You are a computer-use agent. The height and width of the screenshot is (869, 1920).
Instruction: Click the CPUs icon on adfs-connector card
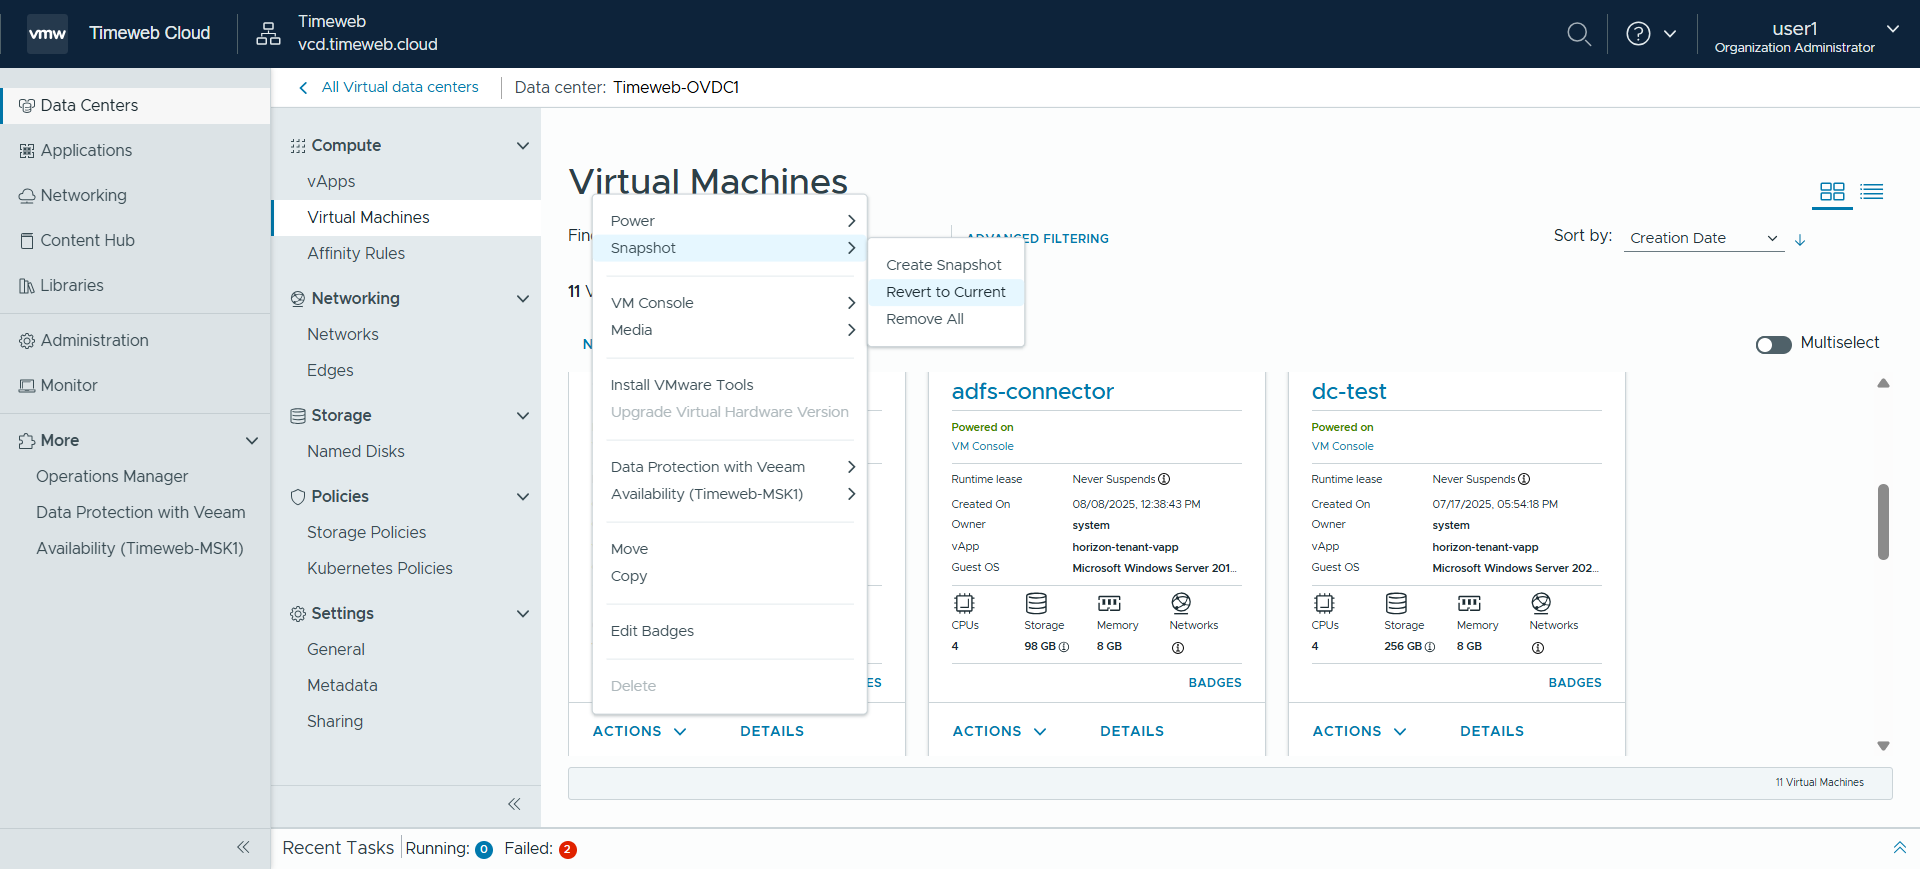[x=964, y=603]
